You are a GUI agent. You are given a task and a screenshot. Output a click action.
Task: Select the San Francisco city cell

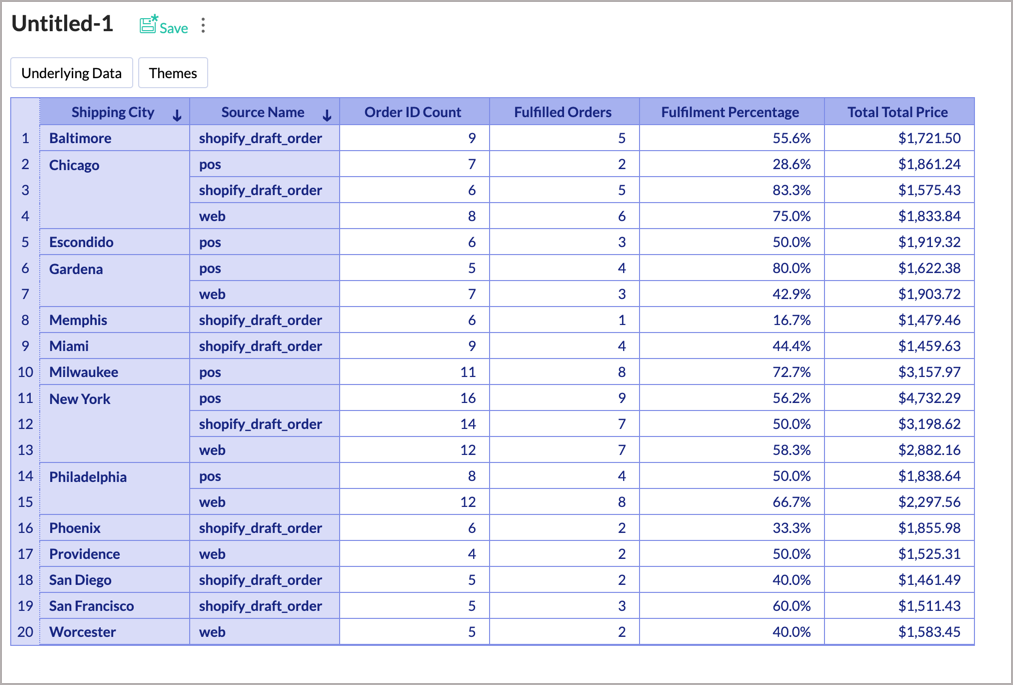point(91,606)
